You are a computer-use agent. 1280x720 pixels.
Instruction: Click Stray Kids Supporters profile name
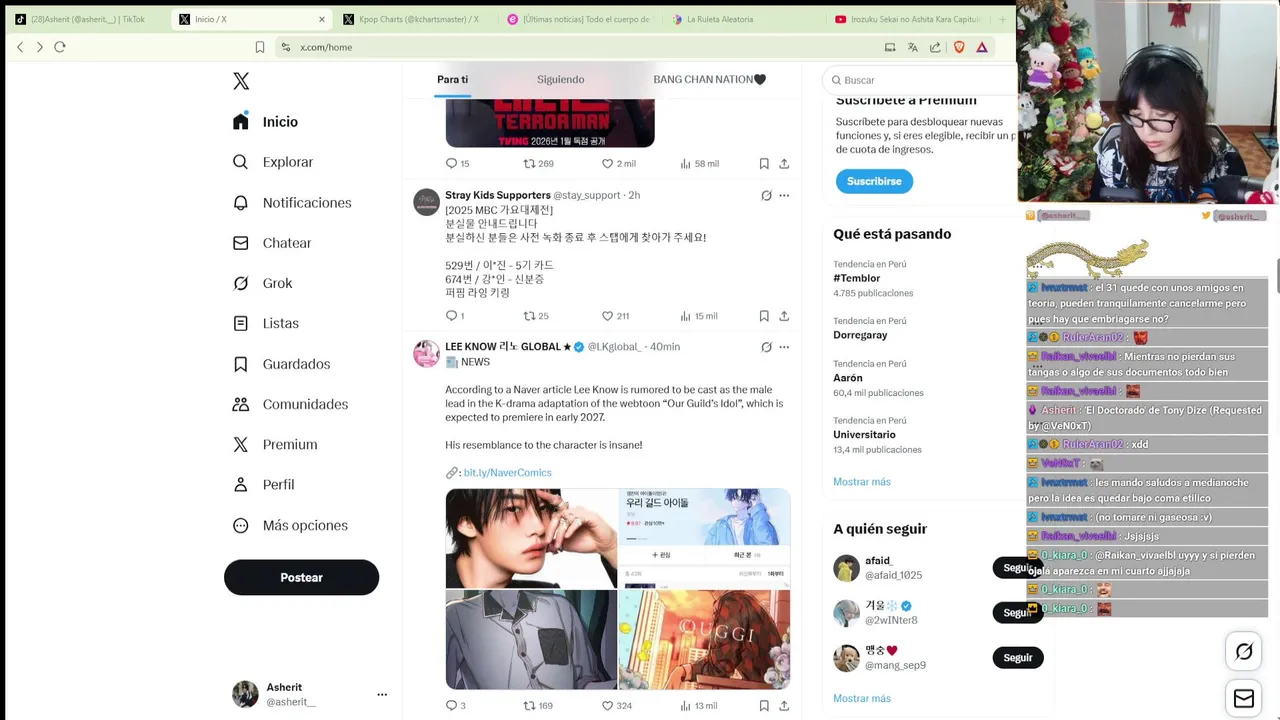coord(497,195)
